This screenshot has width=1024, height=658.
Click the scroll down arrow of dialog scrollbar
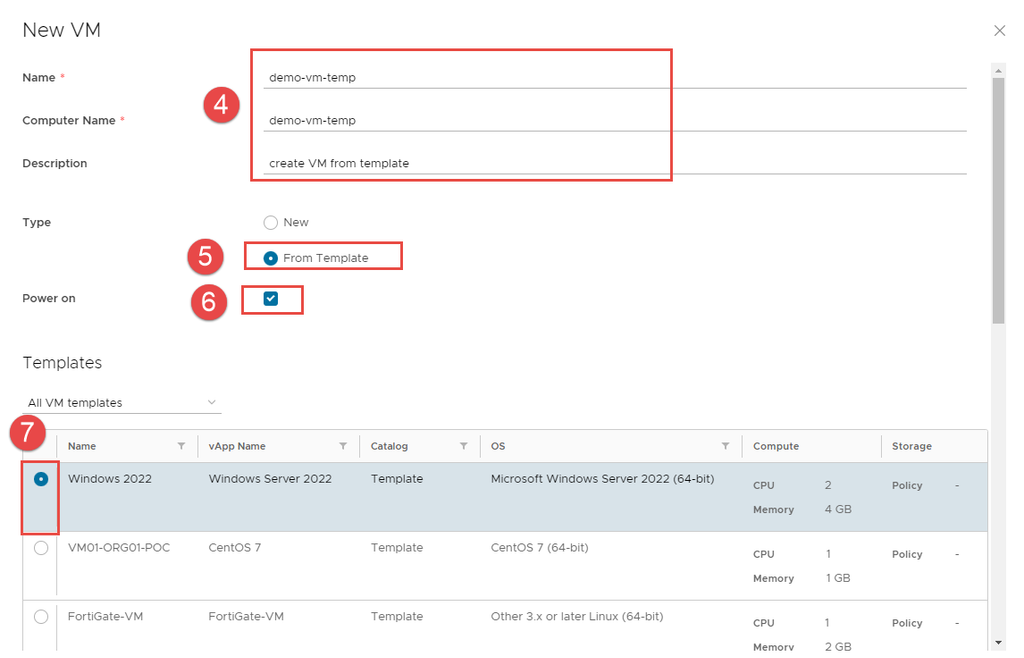(998, 642)
